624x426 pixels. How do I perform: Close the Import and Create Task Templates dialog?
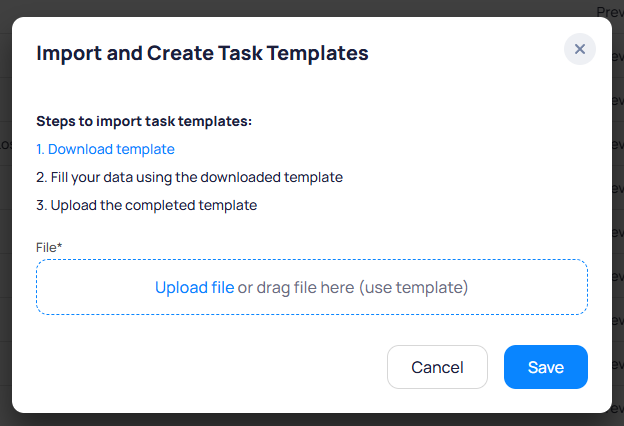point(580,49)
